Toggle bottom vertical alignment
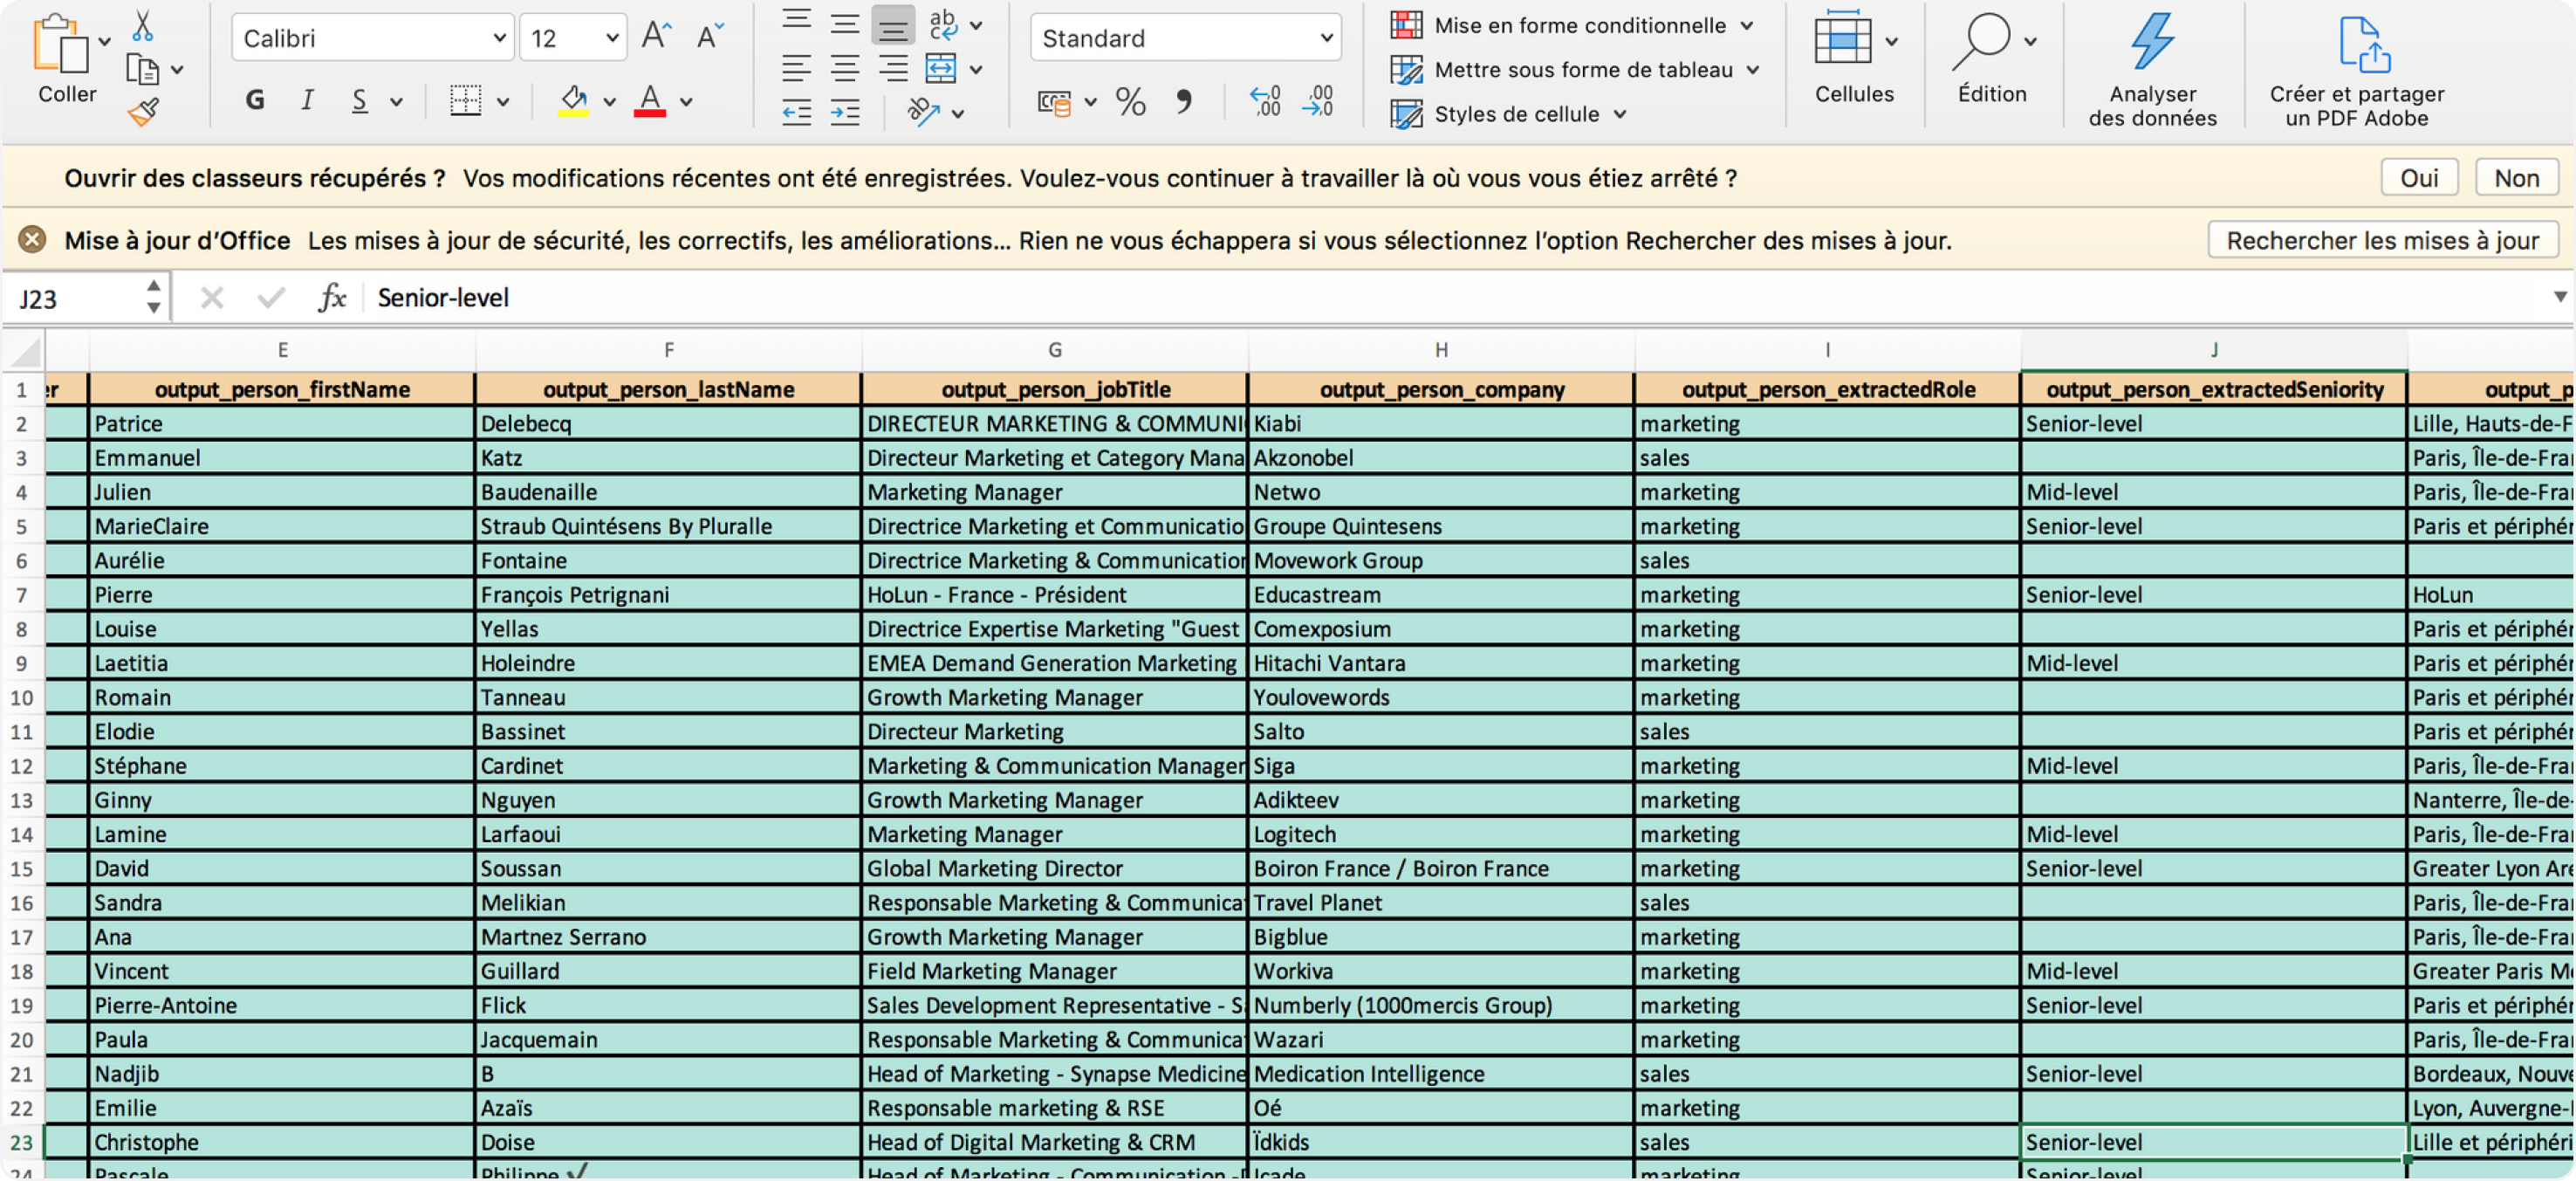This screenshot has height=1181, width=2576. (x=893, y=25)
